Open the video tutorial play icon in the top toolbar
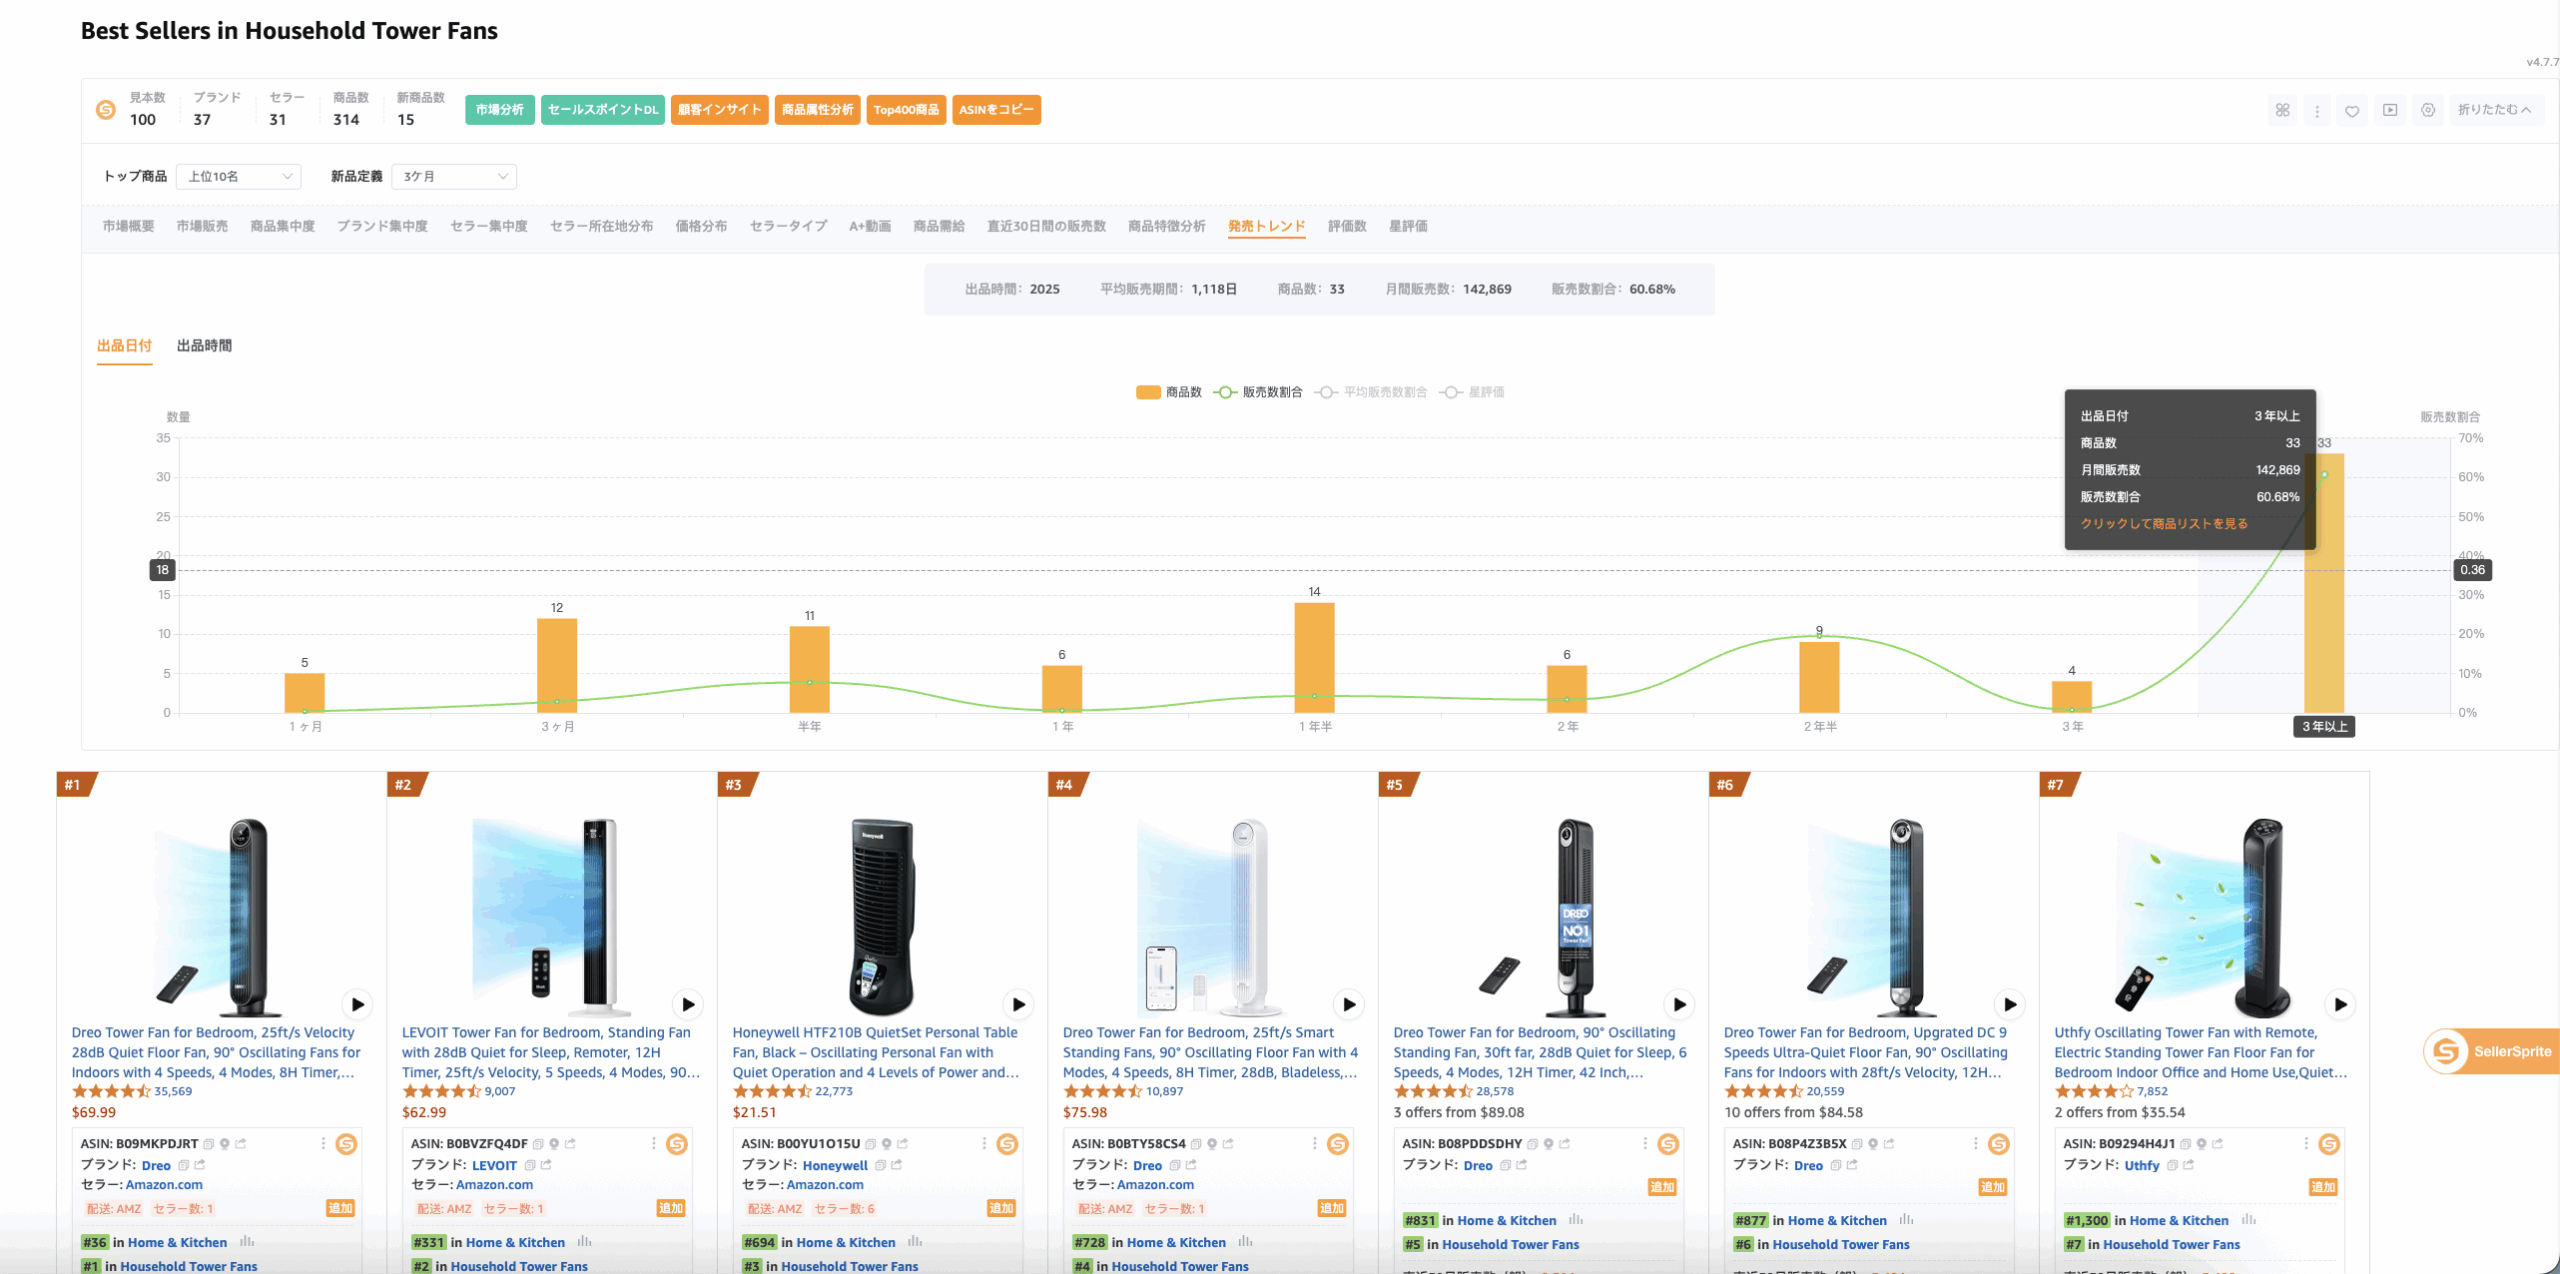 2390,110
